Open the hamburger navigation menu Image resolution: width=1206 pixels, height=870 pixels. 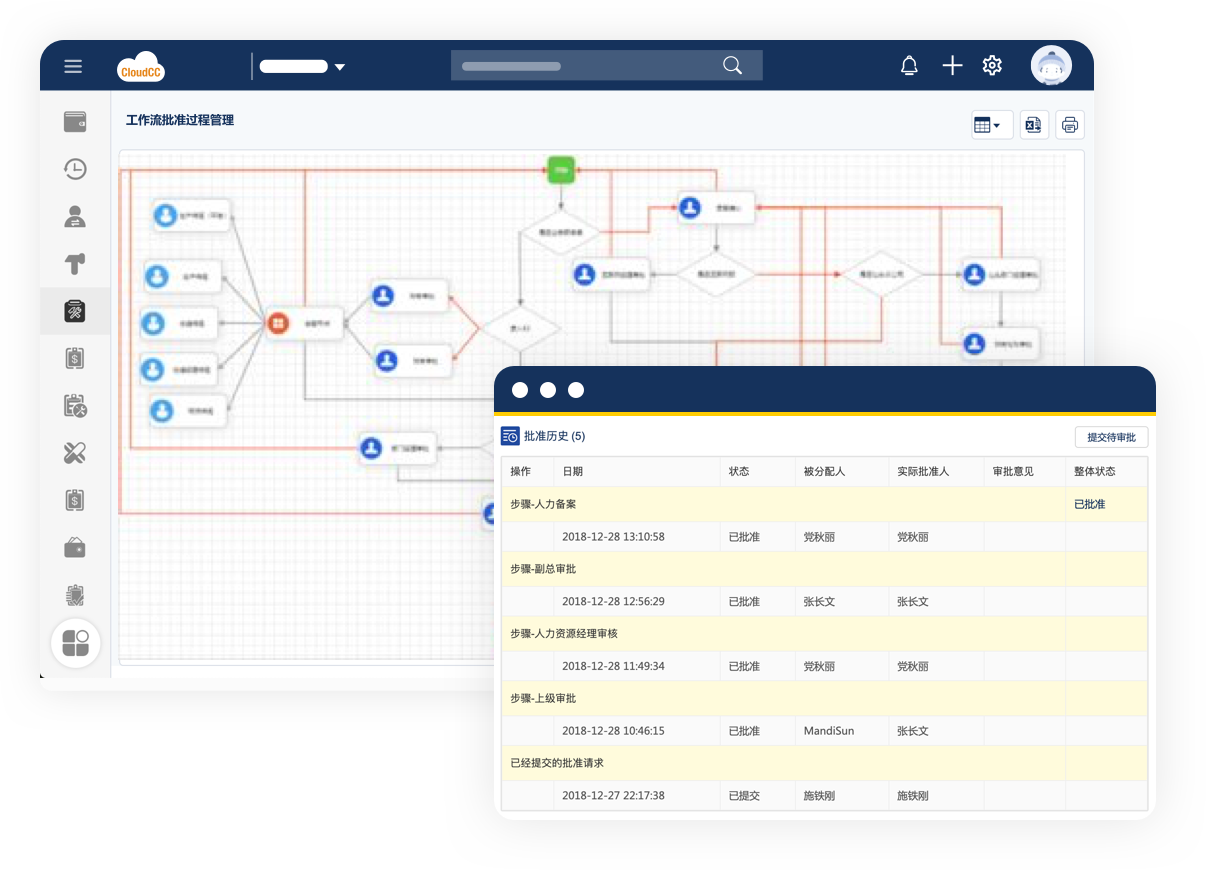(x=73, y=66)
